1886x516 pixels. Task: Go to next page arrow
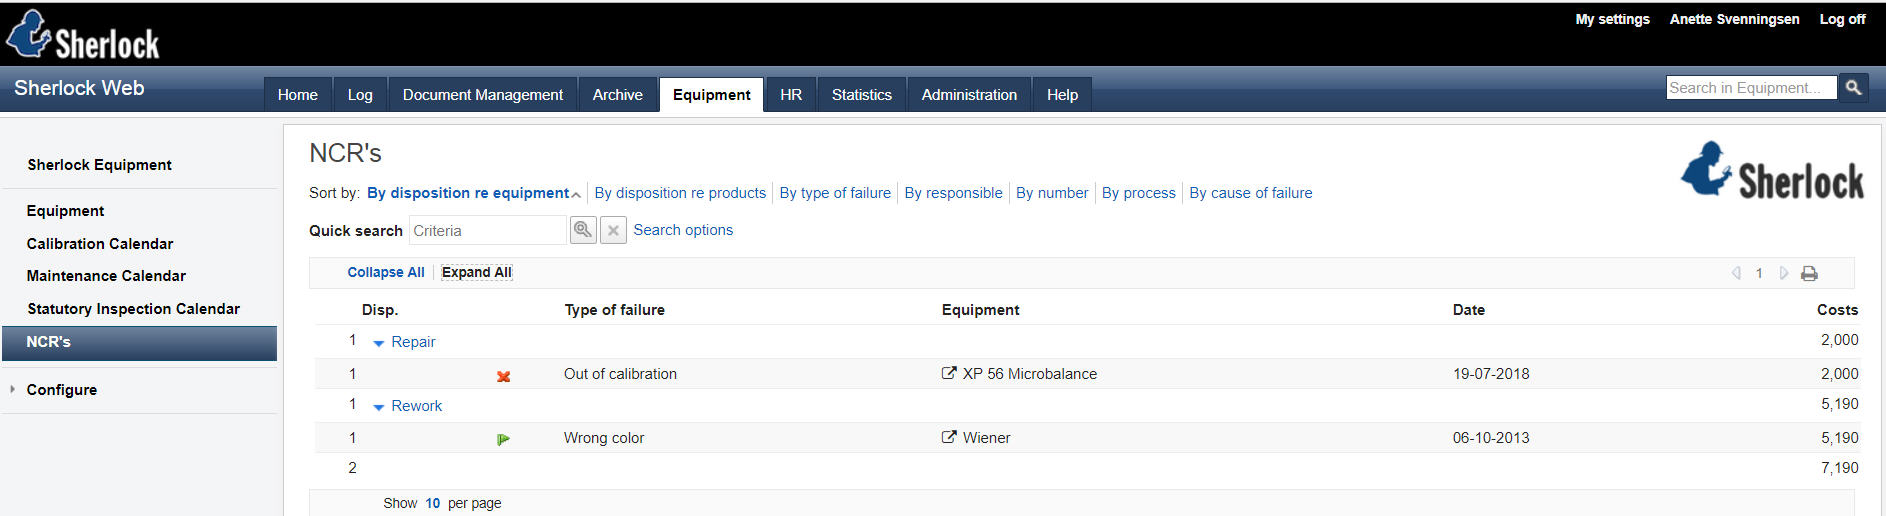coord(1783,273)
